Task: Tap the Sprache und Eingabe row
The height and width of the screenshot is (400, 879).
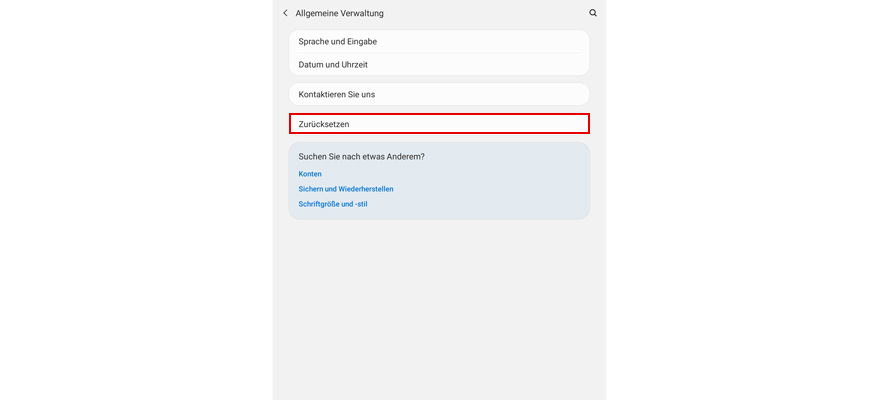Action: click(x=438, y=42)
